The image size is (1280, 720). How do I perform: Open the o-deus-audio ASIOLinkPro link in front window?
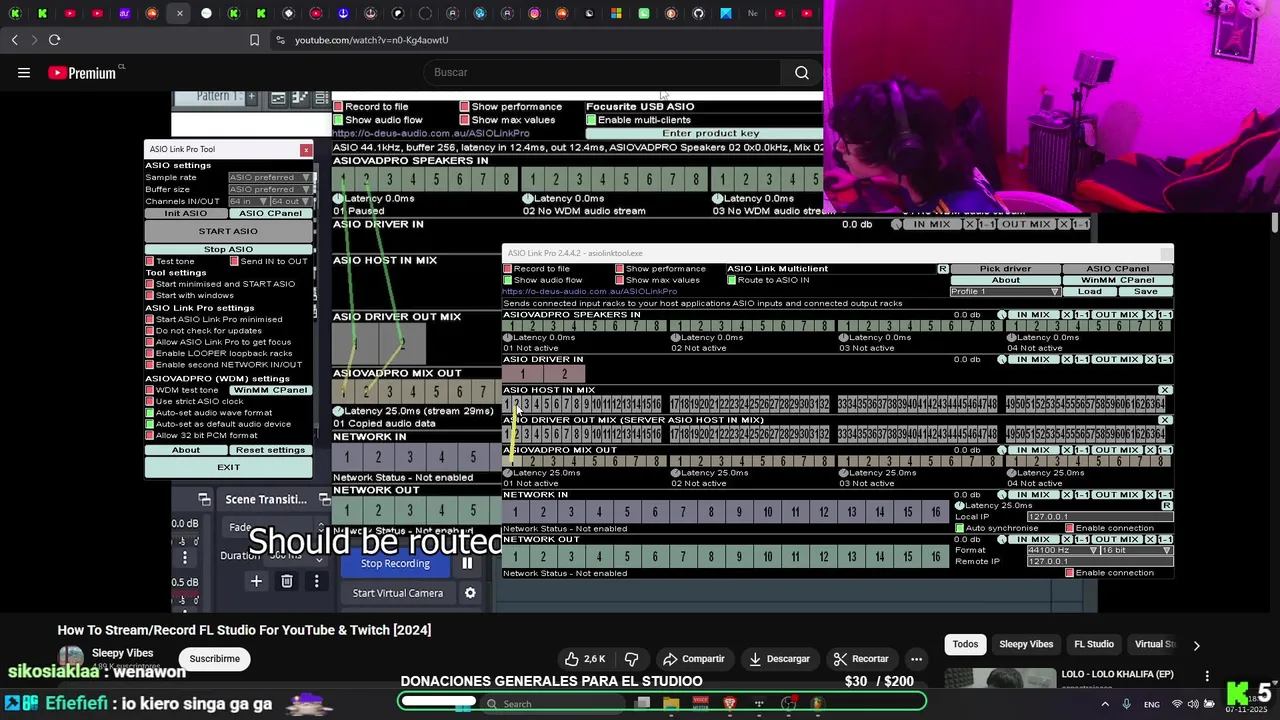coord(589,292)
